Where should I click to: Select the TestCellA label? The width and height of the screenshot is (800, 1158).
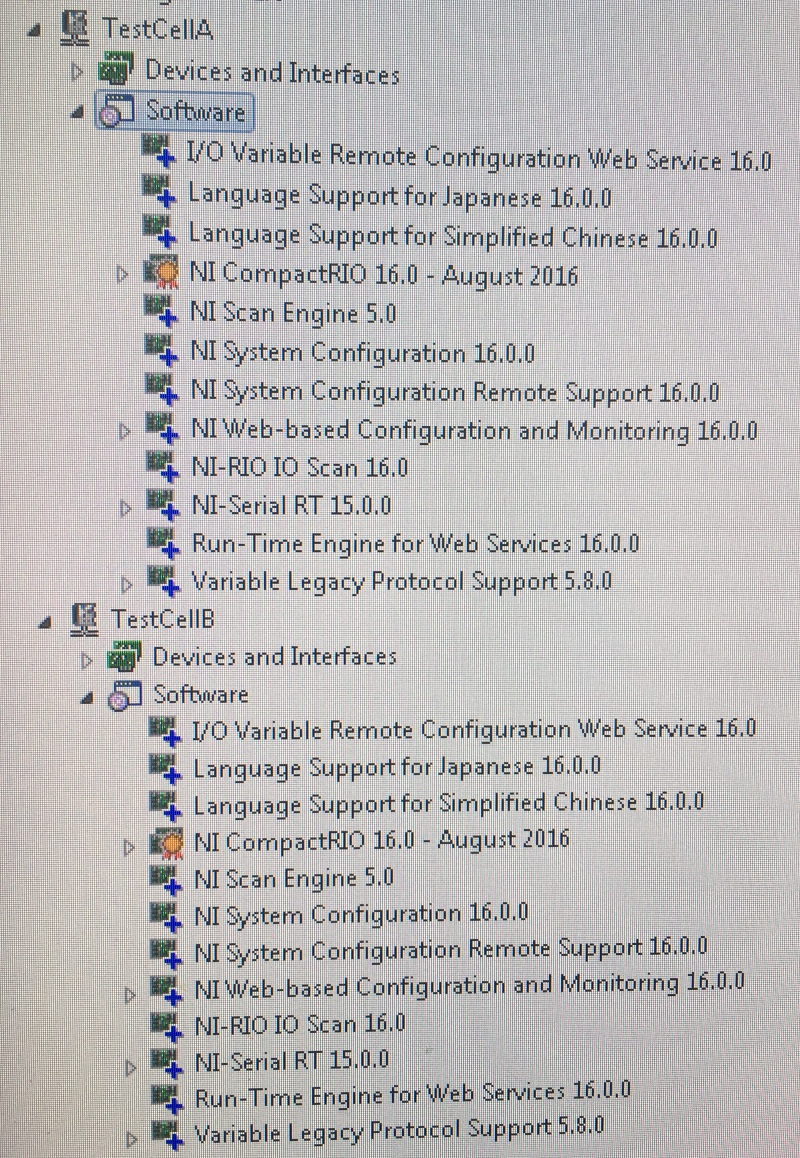tap(158, 30)
